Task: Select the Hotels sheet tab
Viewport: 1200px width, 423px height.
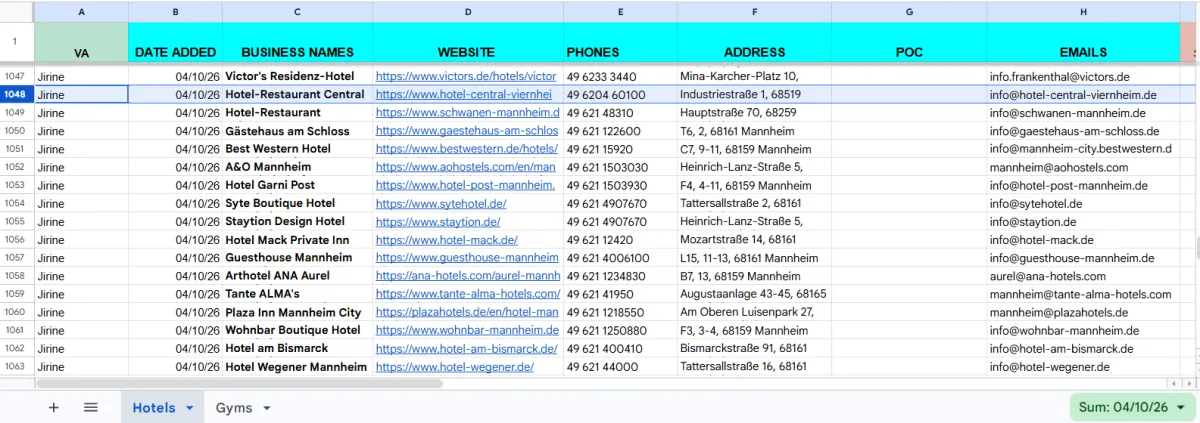Action: tap(154, 407)
